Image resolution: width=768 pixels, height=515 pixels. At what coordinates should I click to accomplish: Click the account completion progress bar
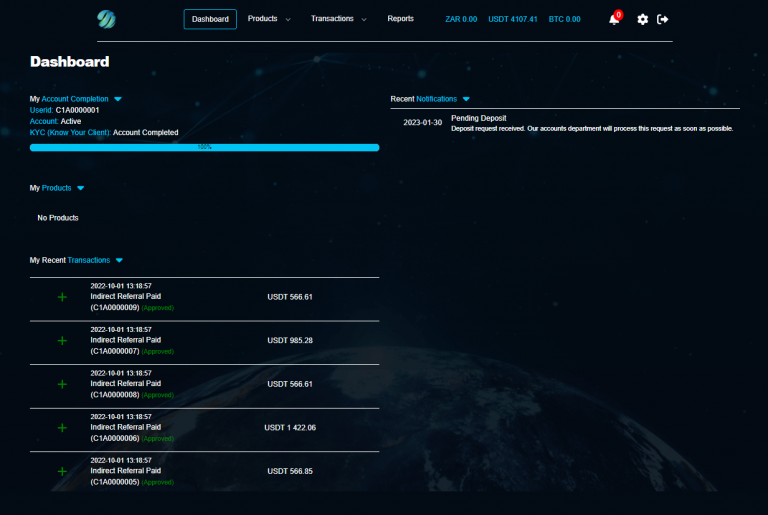pyautogui.click(x=204, y=147)
